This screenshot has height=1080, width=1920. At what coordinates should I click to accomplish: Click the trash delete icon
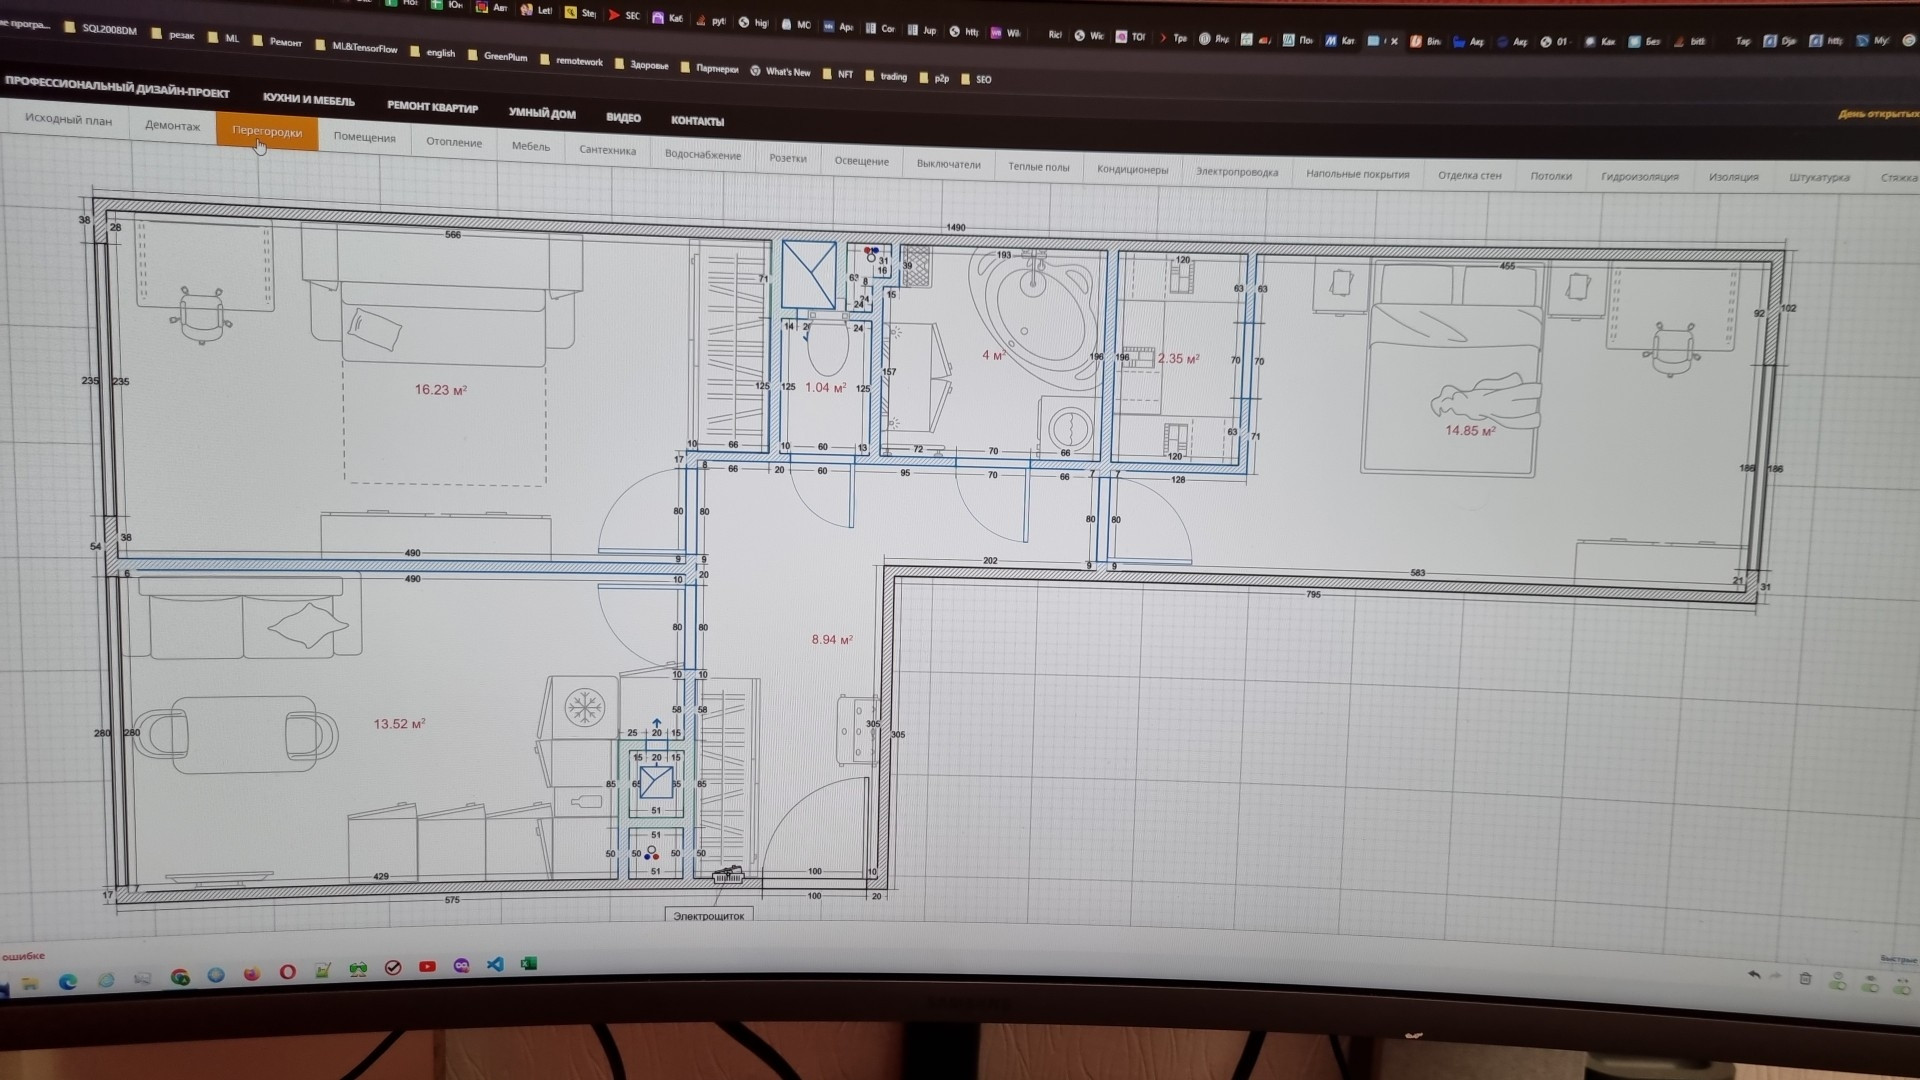(x=1805, y=979)
